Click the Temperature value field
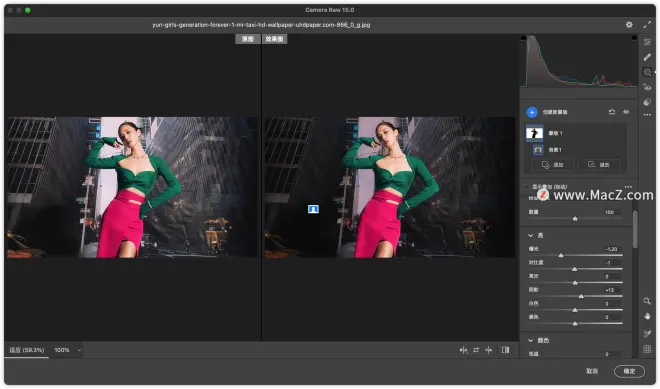 click(611, 354)
